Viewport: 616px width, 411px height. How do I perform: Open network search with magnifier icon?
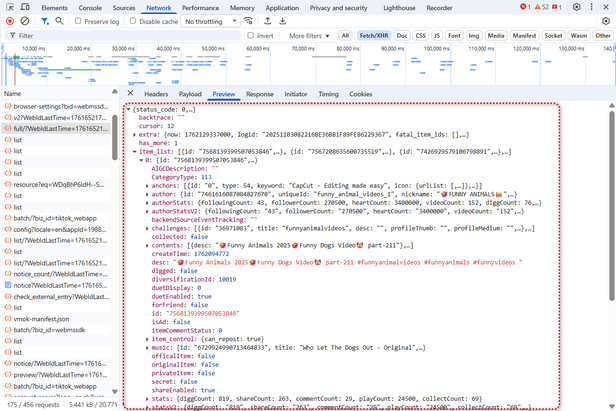click(x=59, y=21)
